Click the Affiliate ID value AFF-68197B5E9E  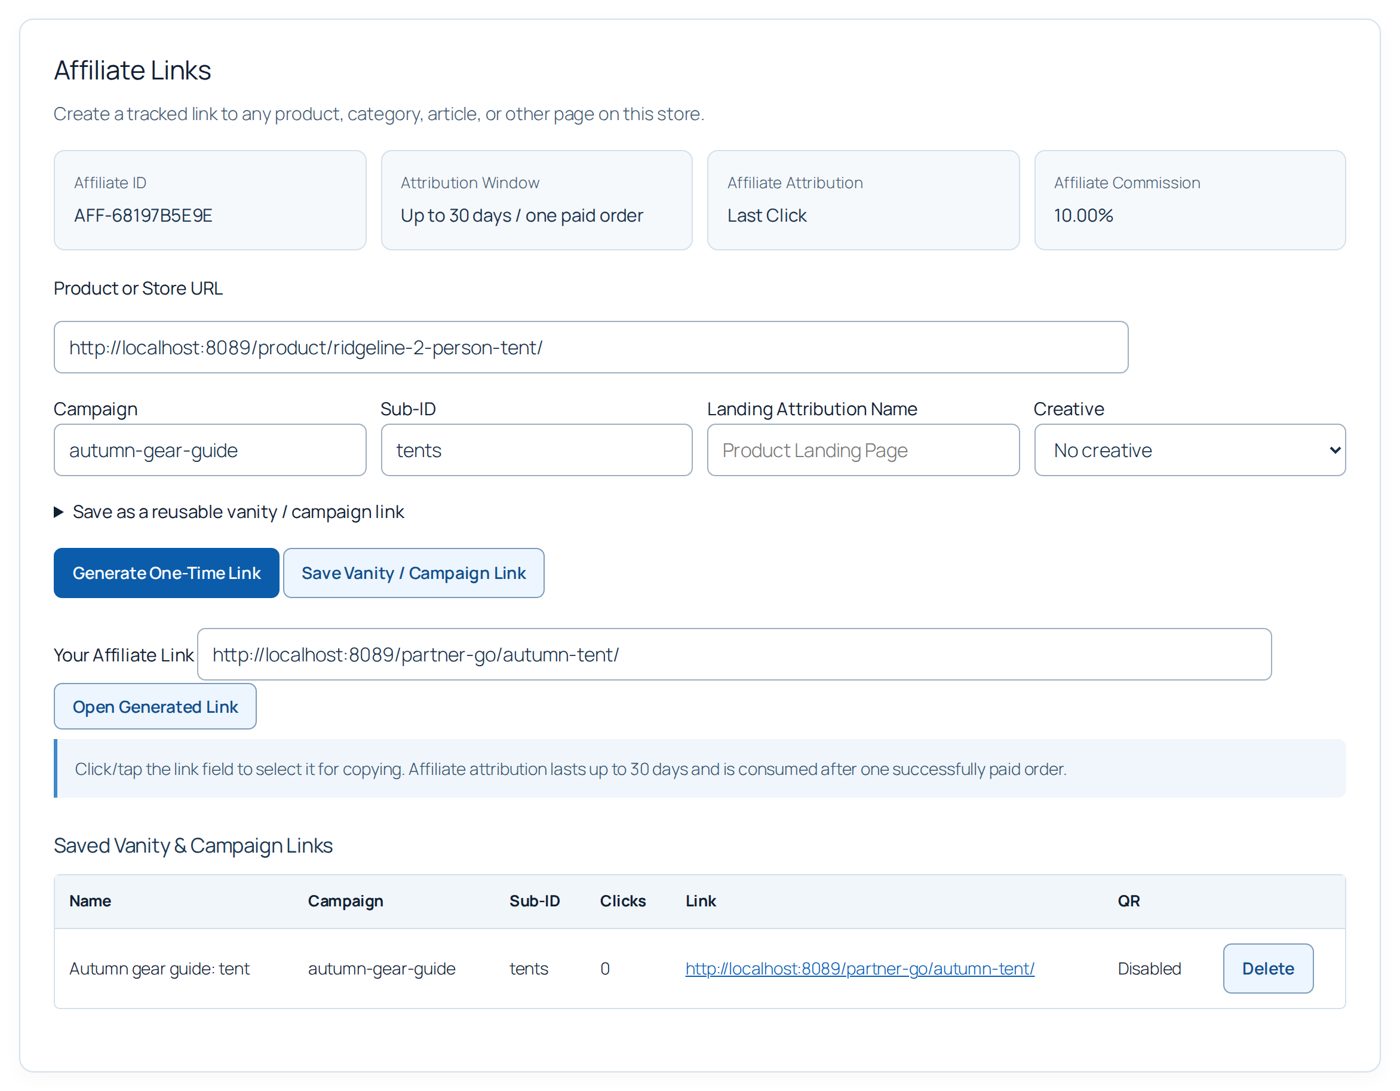(143, 215)
